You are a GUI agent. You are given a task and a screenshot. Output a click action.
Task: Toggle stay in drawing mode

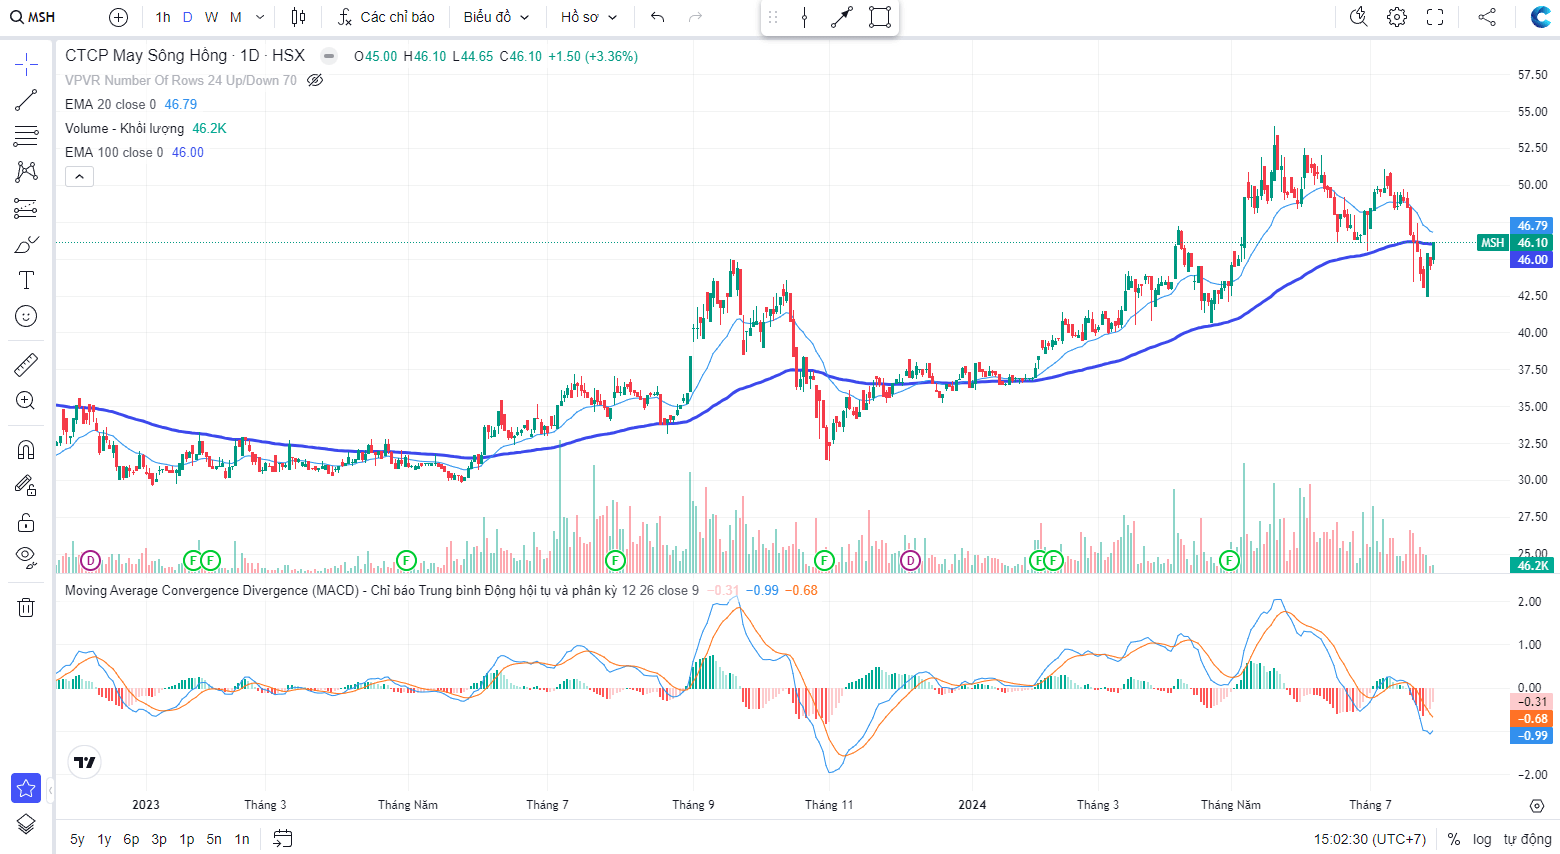coord(26,486)
